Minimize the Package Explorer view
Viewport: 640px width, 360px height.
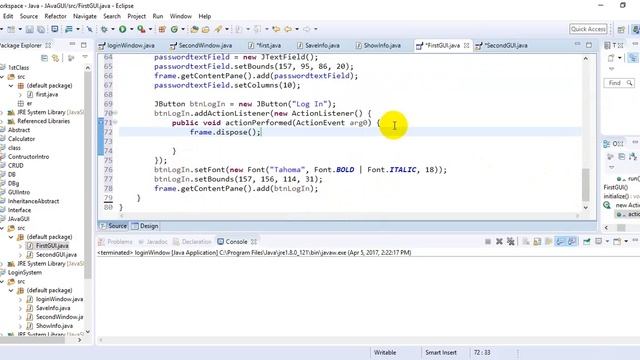[72, 44]
